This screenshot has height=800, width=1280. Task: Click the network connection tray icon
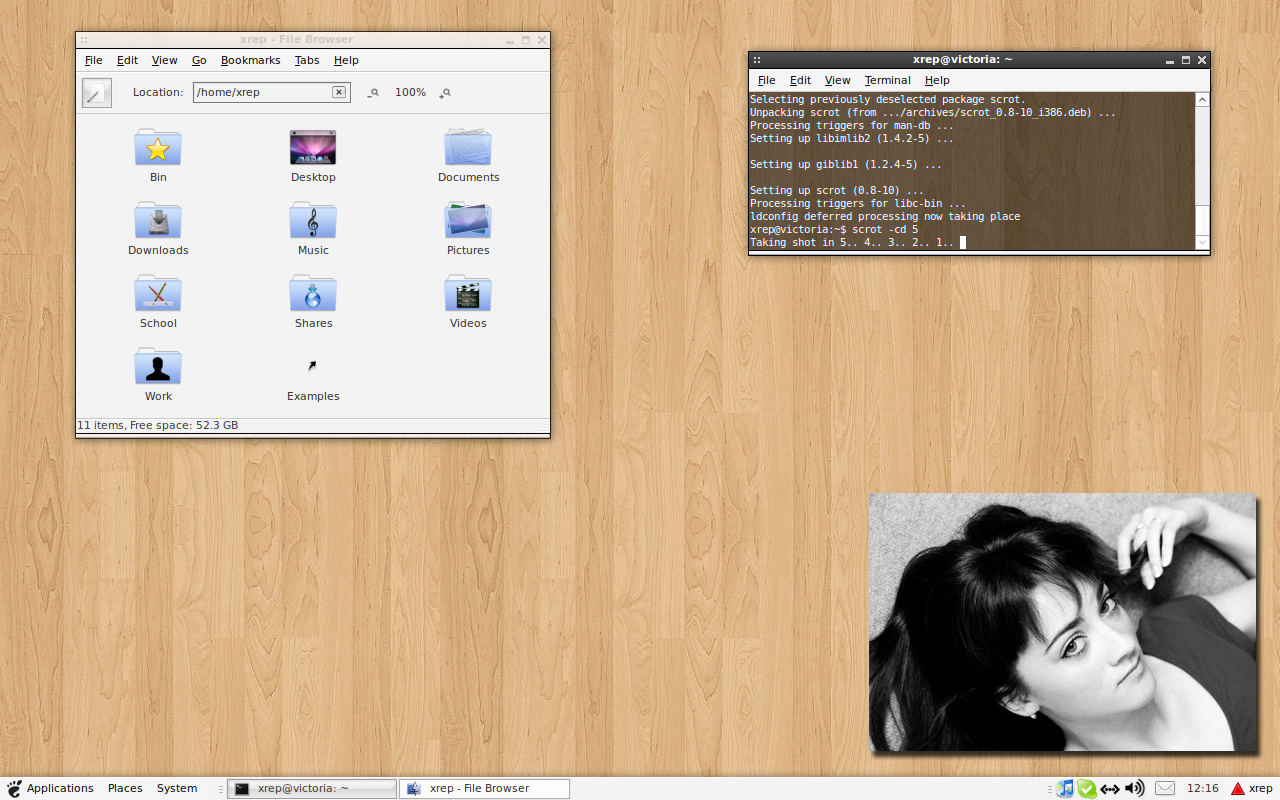[x=1110, y=788]
